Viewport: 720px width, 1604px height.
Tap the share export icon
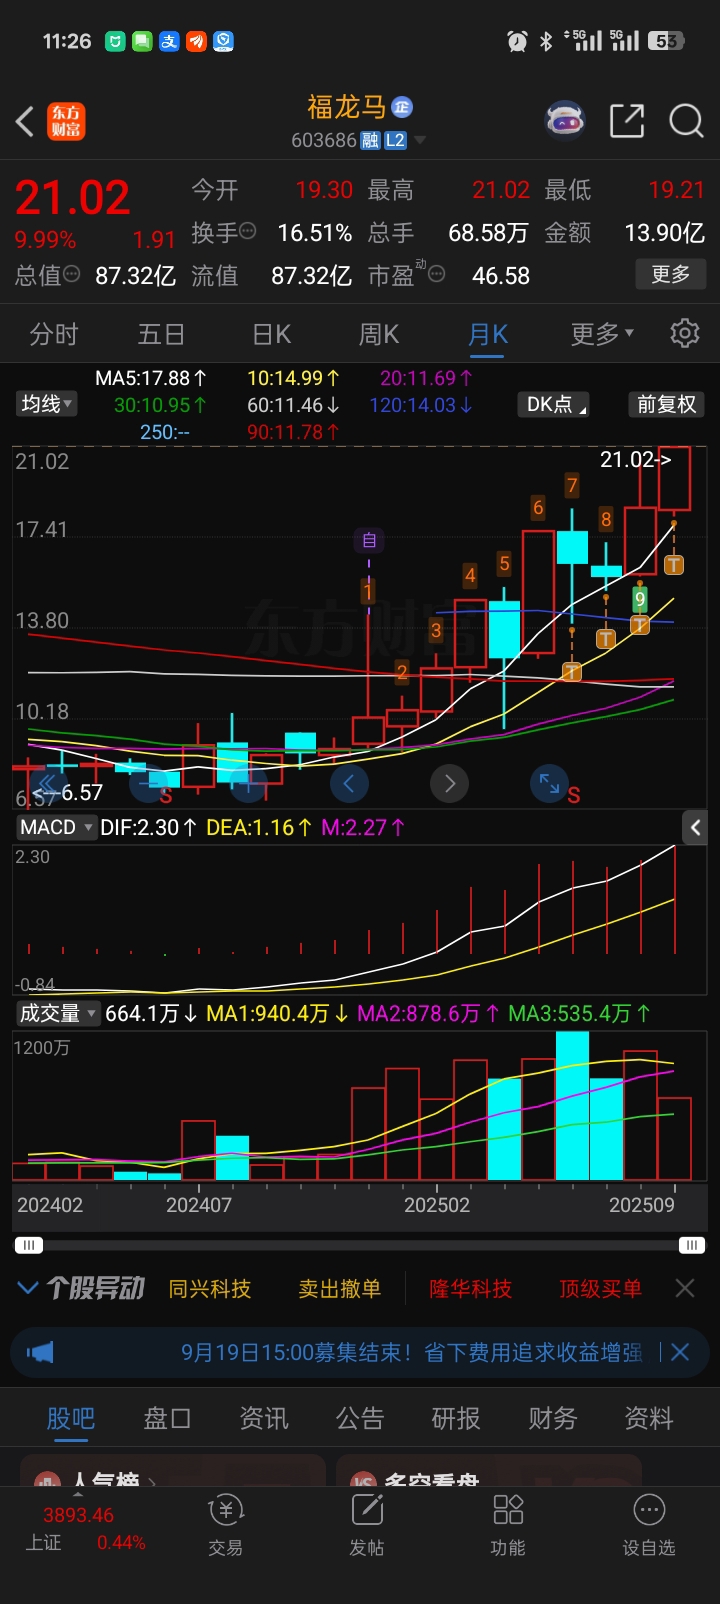[627, 121]
